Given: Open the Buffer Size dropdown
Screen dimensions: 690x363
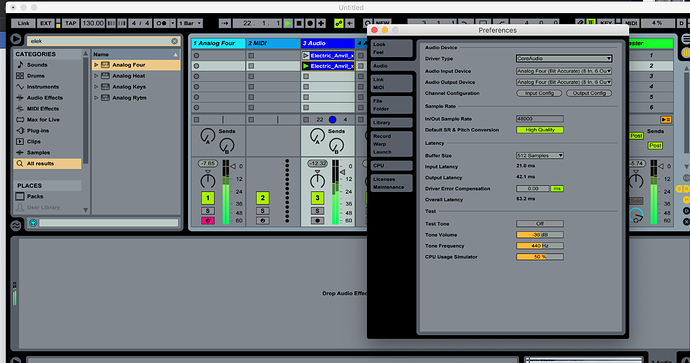Looking at the screenshot, I should click(x=540, y=156).
